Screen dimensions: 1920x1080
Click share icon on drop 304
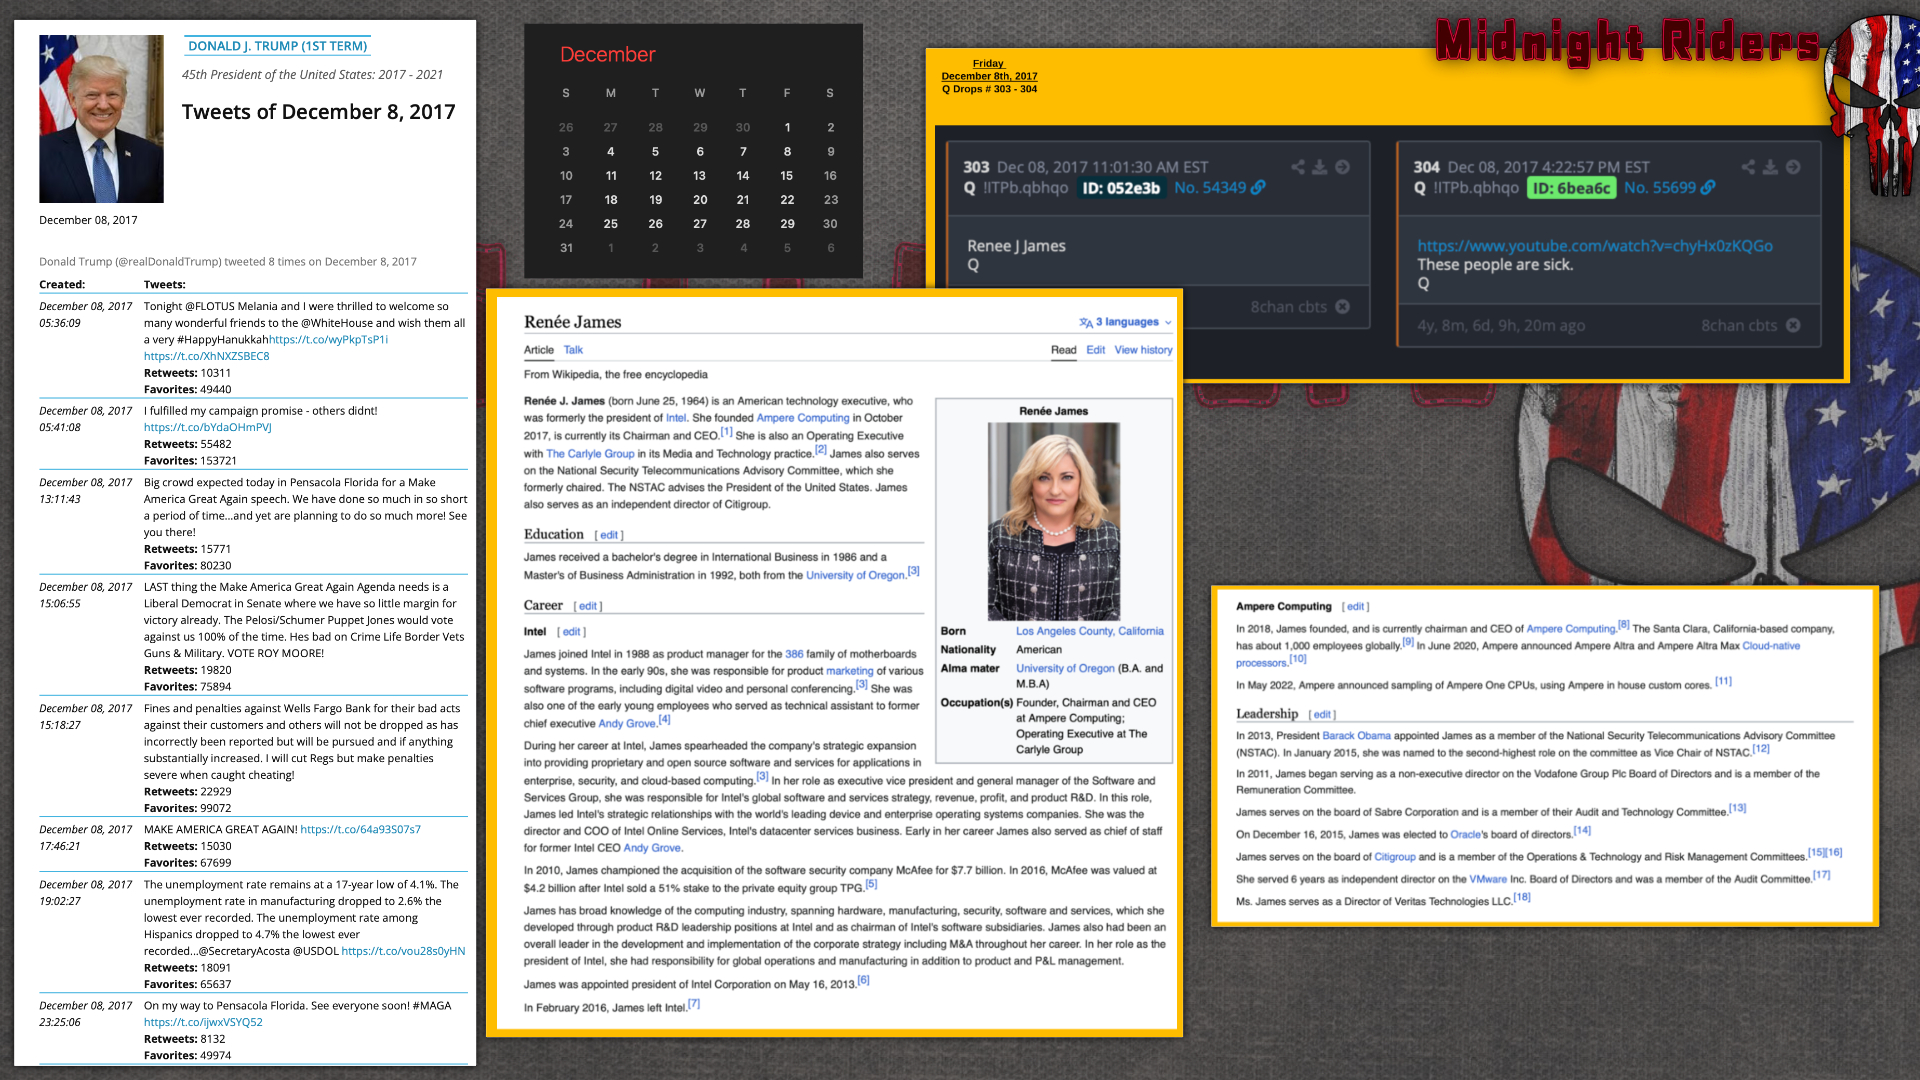pos(1747,167)
